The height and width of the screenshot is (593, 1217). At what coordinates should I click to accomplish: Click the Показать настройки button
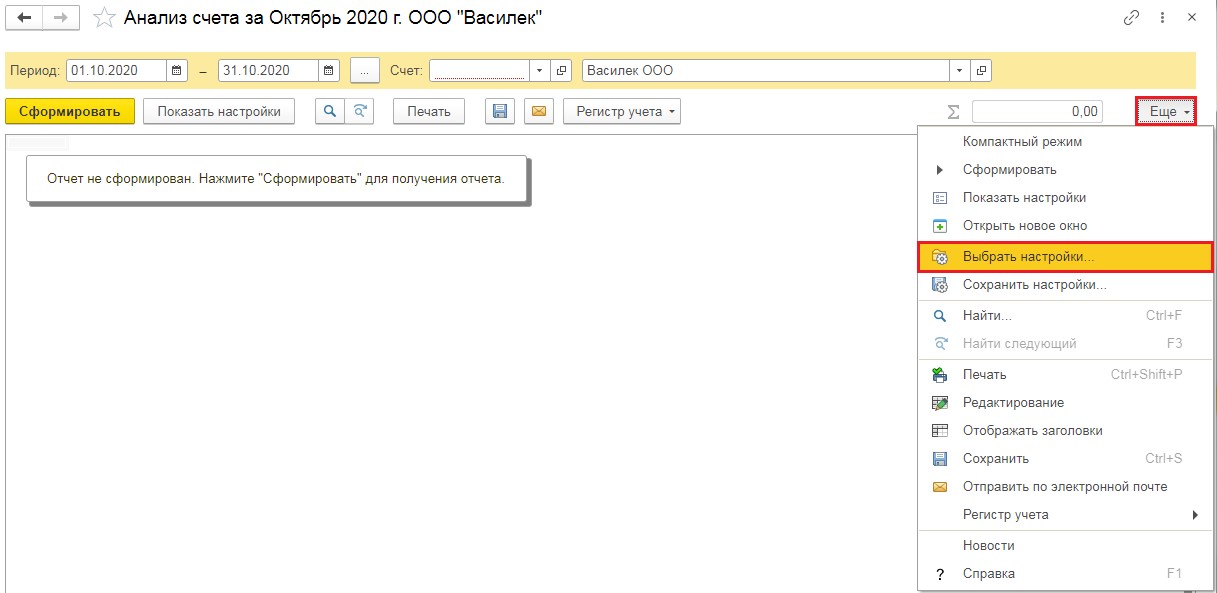tap(219, 112)
